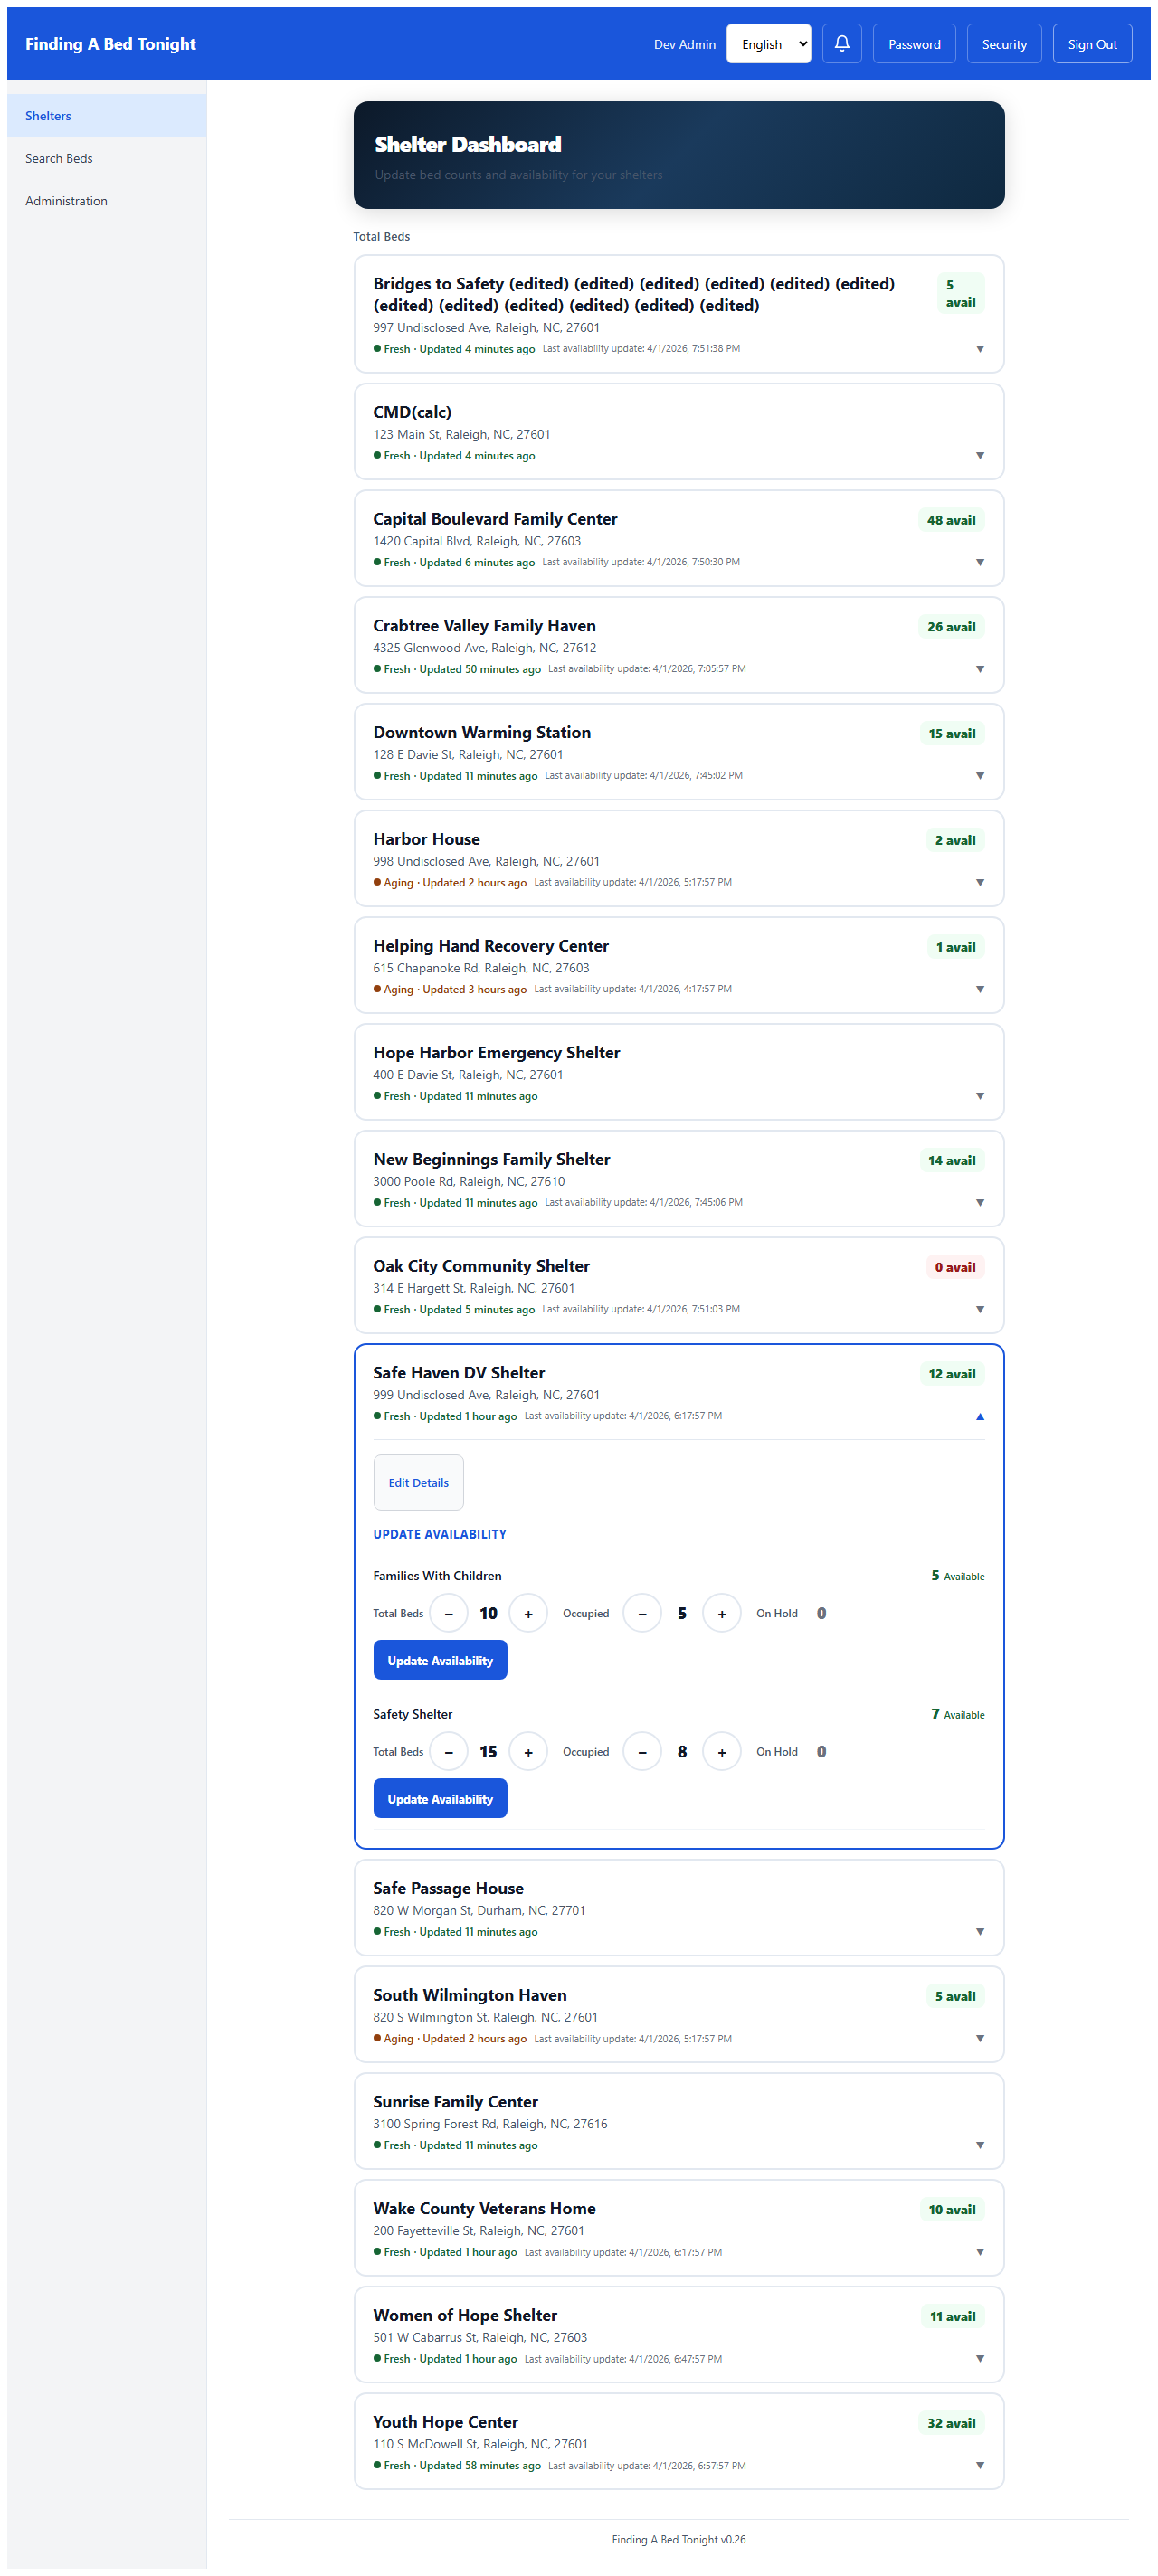Viewport: 1158px width, 2576px height.
Task: Expand the Oak City Community Shelter card
Action: (x=979, y=1309)
